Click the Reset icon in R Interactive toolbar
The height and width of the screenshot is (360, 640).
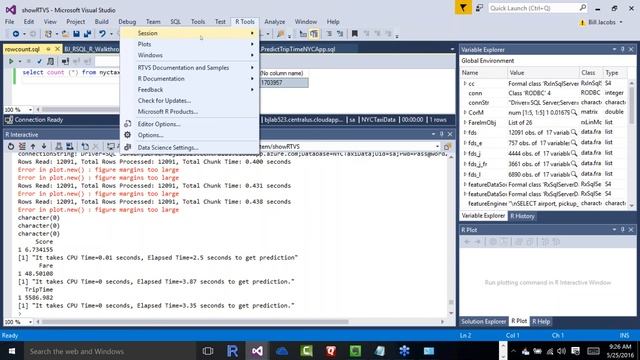point(11,146)
